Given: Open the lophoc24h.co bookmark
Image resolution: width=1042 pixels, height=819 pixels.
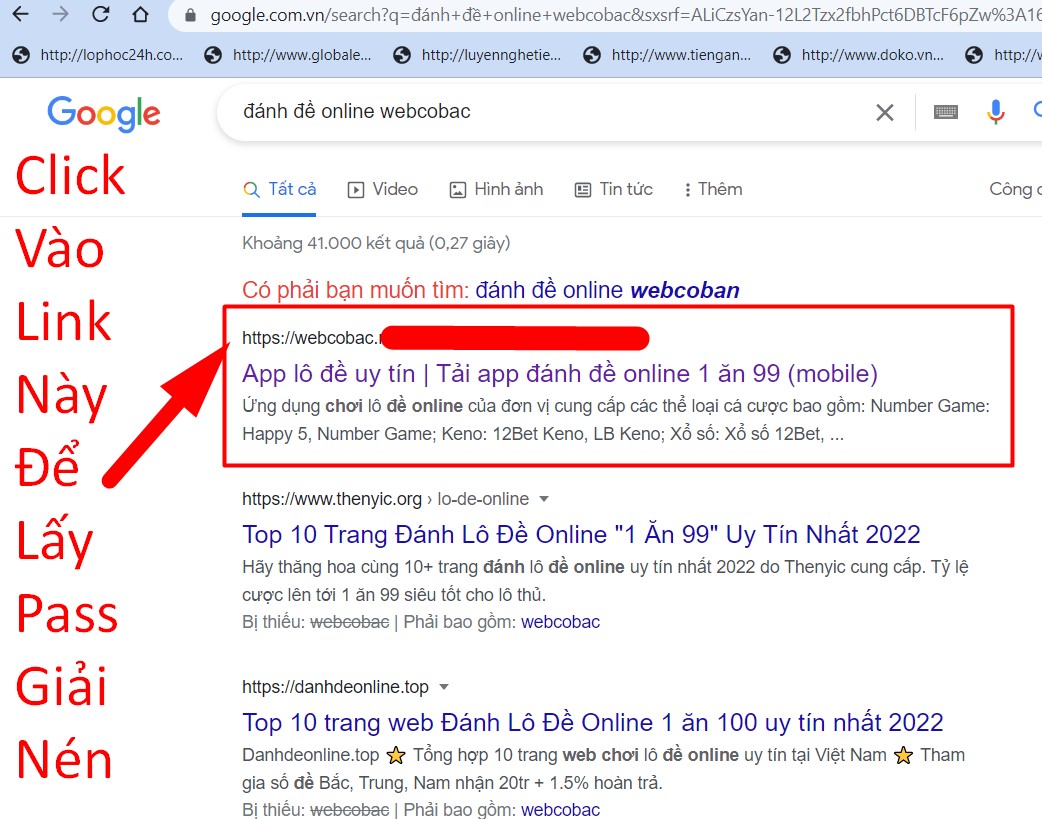Looking at the screenshot, I should pyautogui.click(x=98, y=55).
